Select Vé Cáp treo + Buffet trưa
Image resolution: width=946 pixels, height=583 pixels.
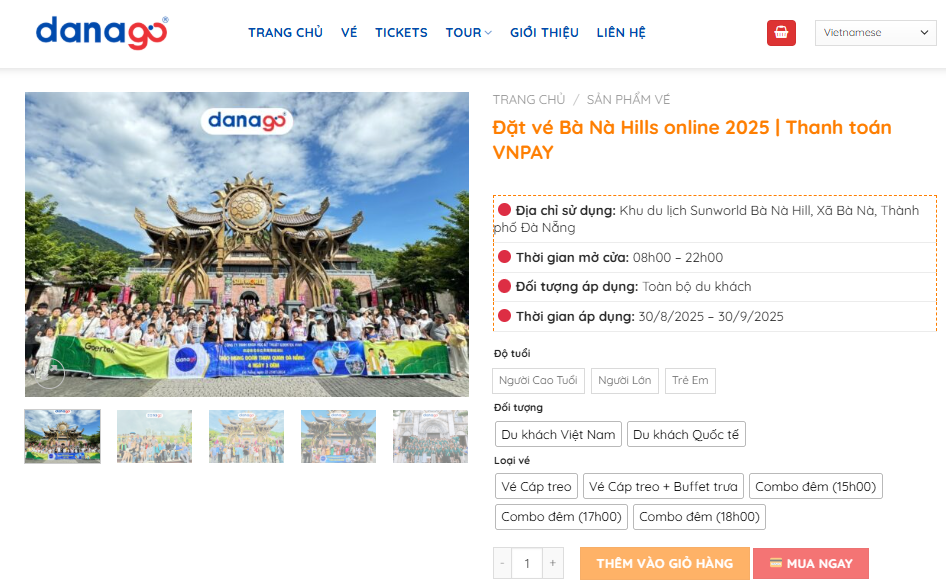click(x=663, y=486)
